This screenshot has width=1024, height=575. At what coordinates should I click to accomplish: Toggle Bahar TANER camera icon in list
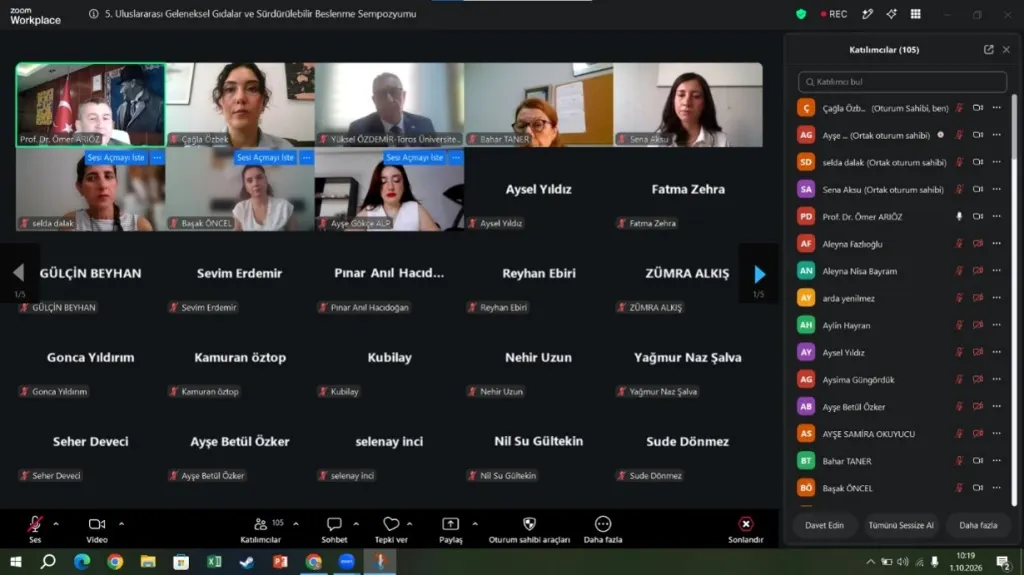(x=978, y=461)
